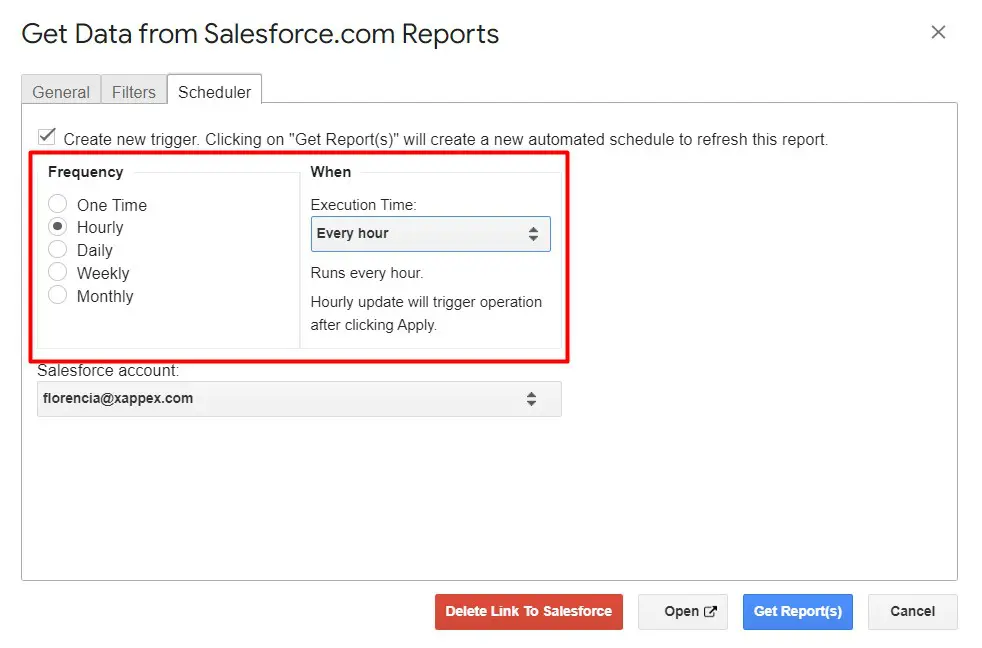Choose the Hourly frequency radio button

click(x=58, y=227)
